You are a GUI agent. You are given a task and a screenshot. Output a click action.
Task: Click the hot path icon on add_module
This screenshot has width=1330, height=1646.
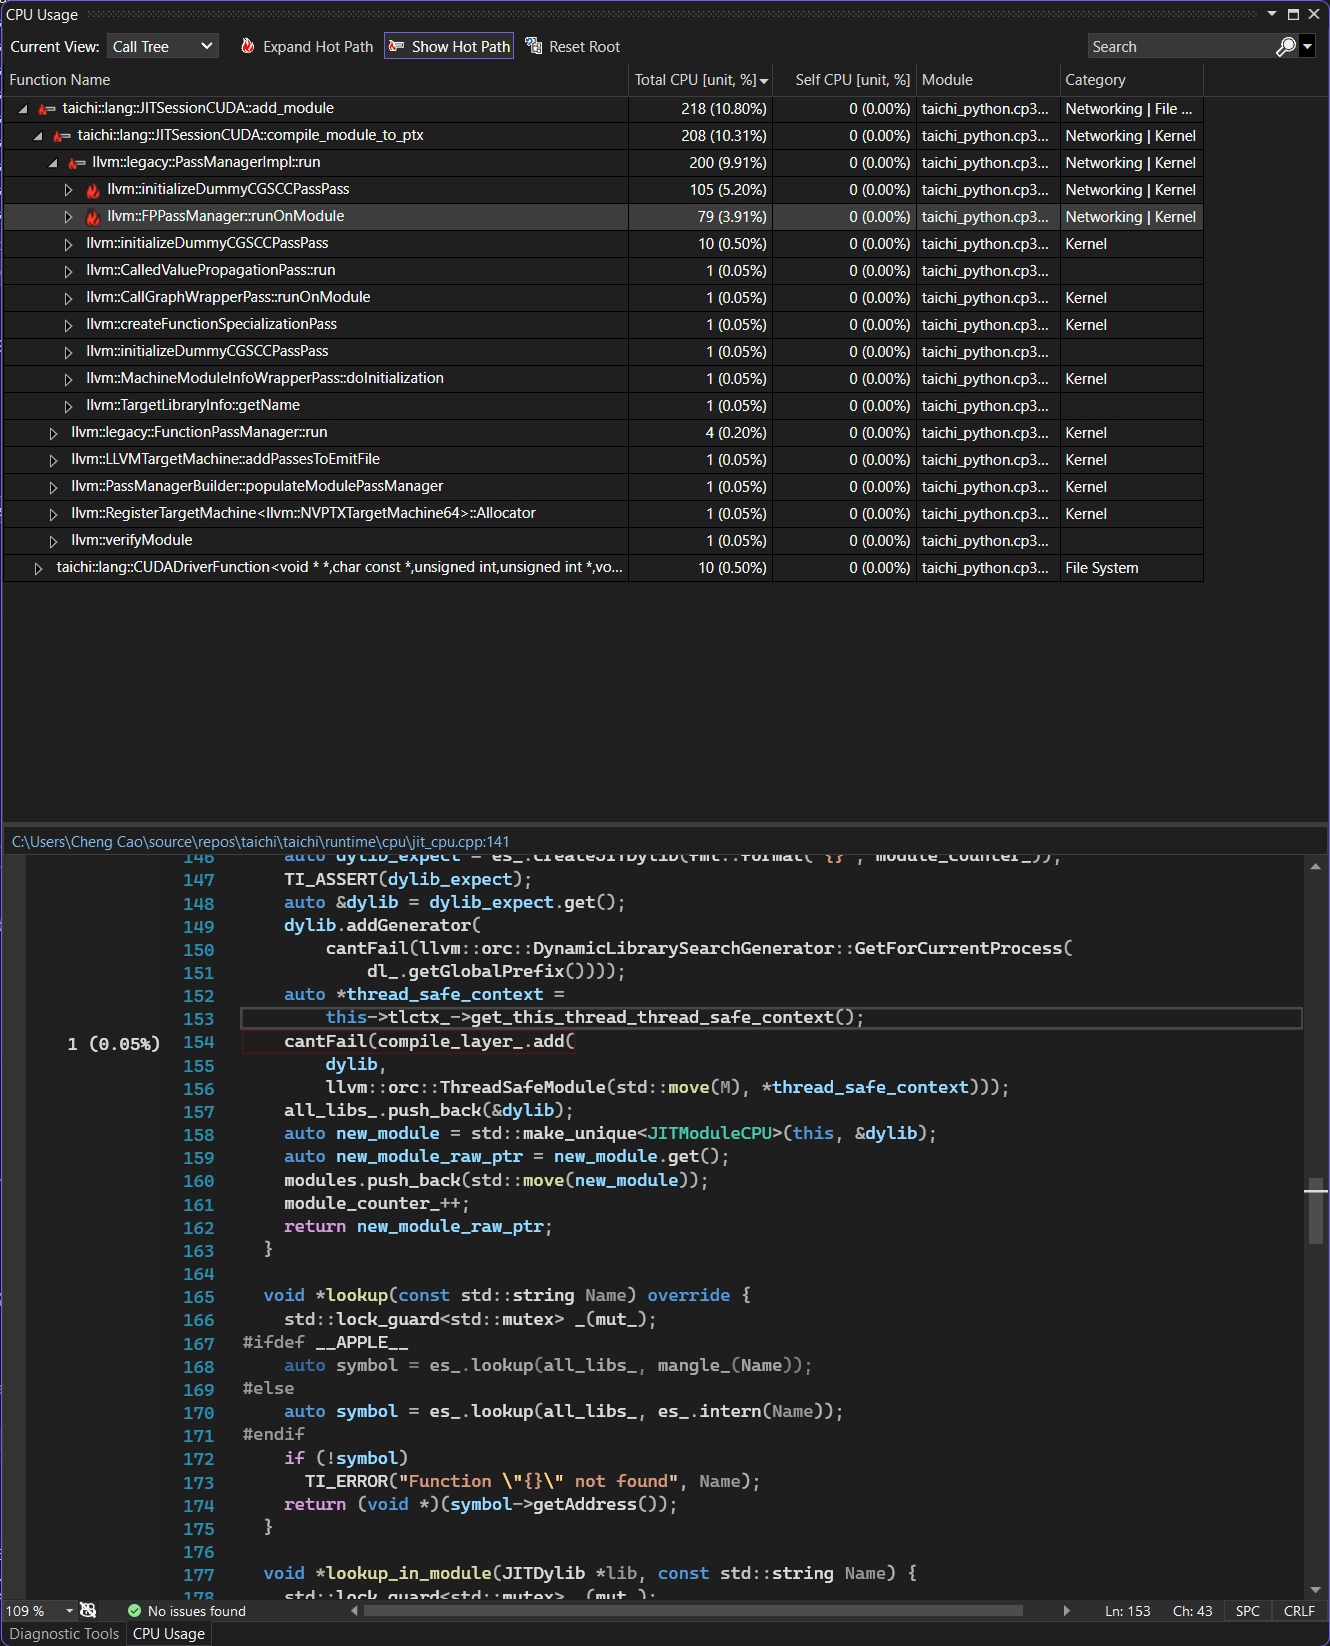pos(47,108)
